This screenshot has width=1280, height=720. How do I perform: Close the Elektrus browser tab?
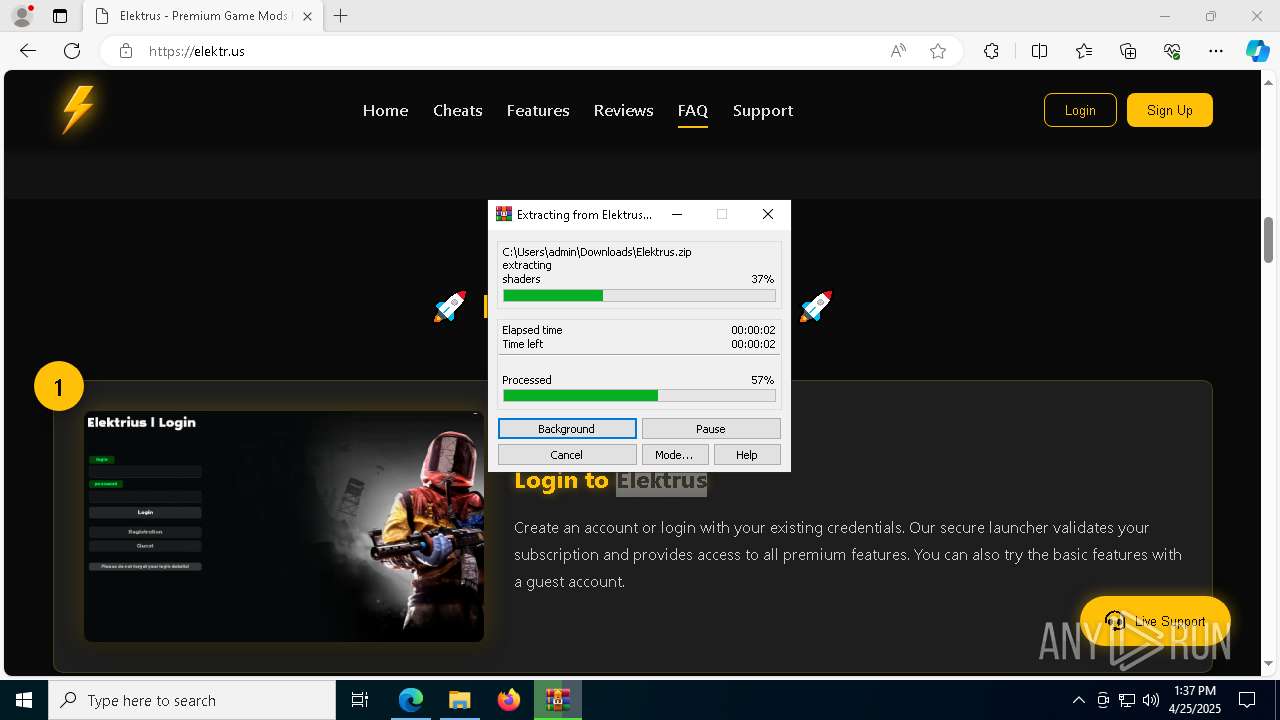click(307, 16)
